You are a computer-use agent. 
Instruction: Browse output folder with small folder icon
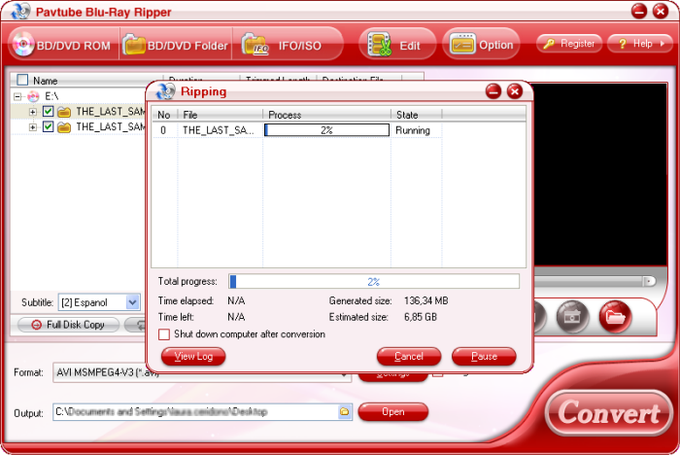point(344,412)
